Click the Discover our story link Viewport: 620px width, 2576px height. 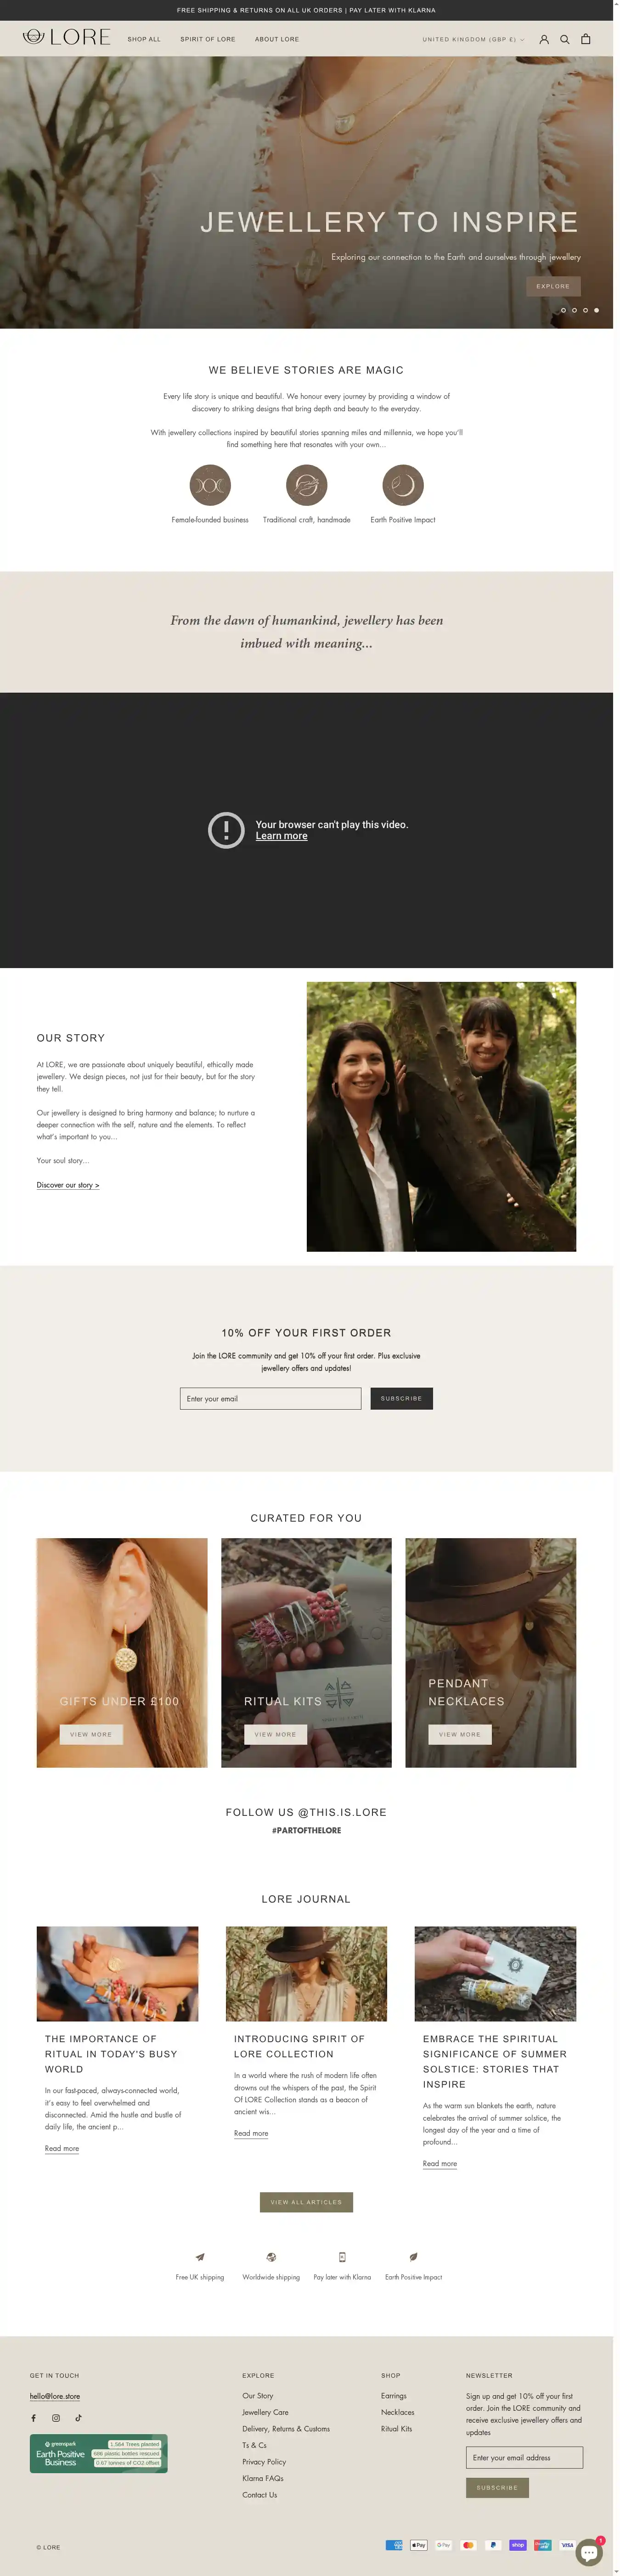point(68,1185)
